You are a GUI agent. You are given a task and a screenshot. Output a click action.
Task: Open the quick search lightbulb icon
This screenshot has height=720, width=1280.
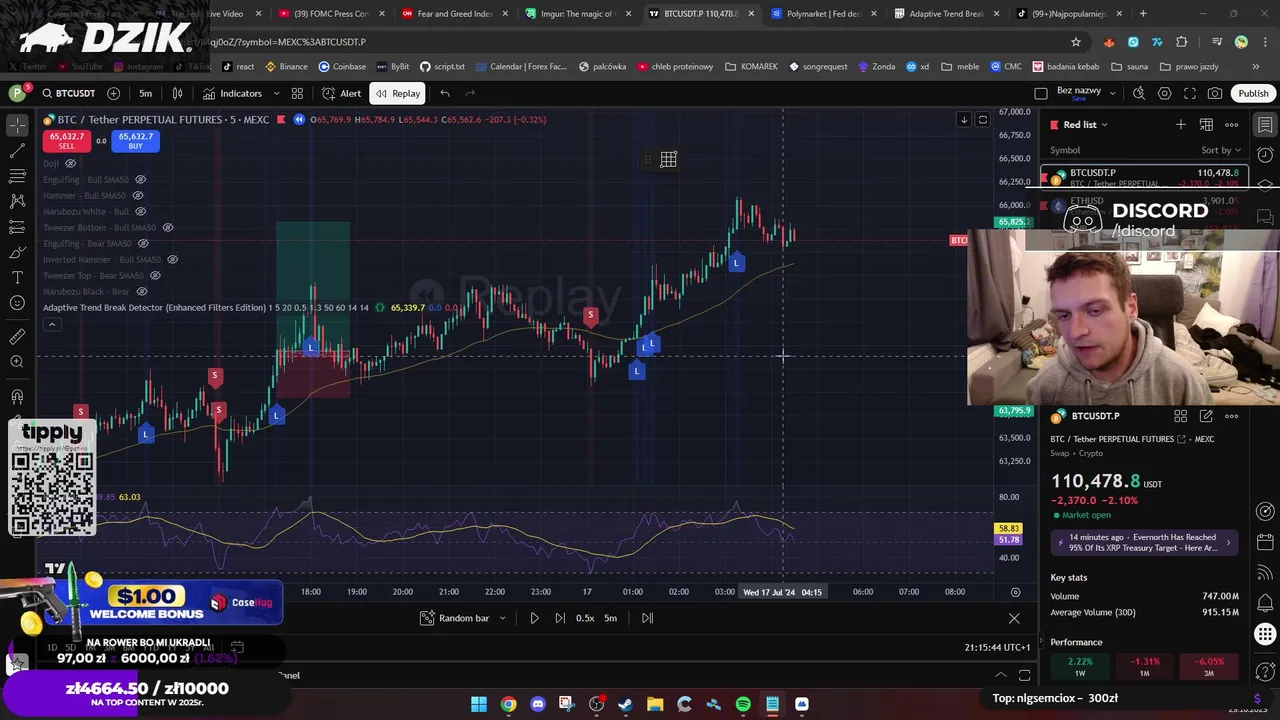click(x=1139, y=93)
